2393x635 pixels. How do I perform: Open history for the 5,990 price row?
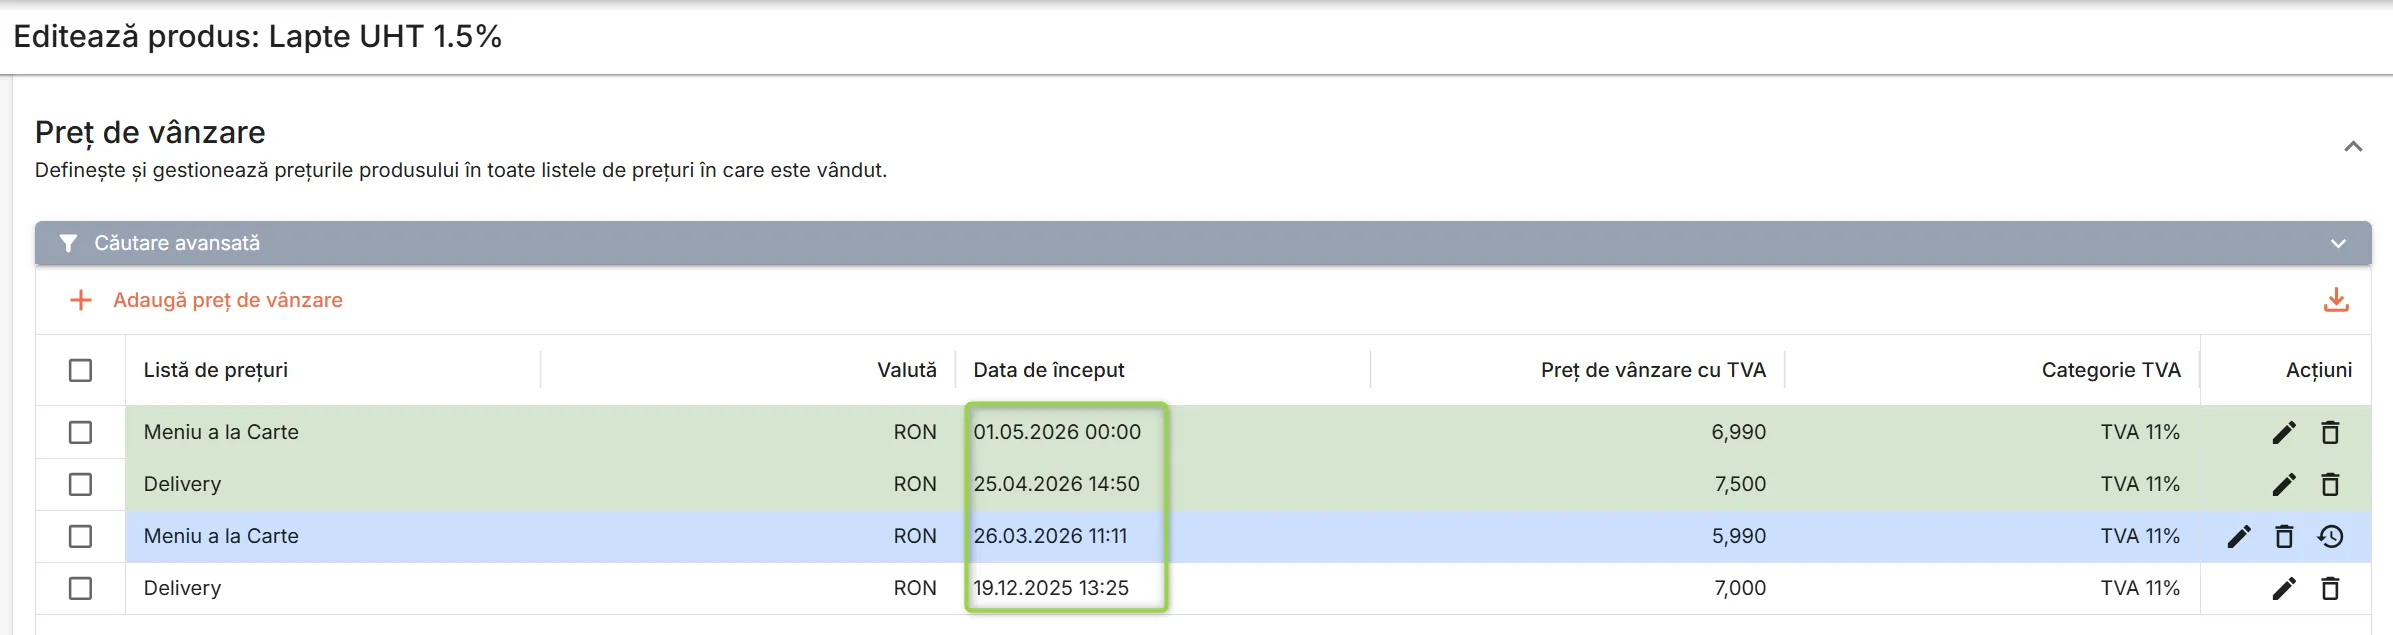click(x=2330, y=536)
